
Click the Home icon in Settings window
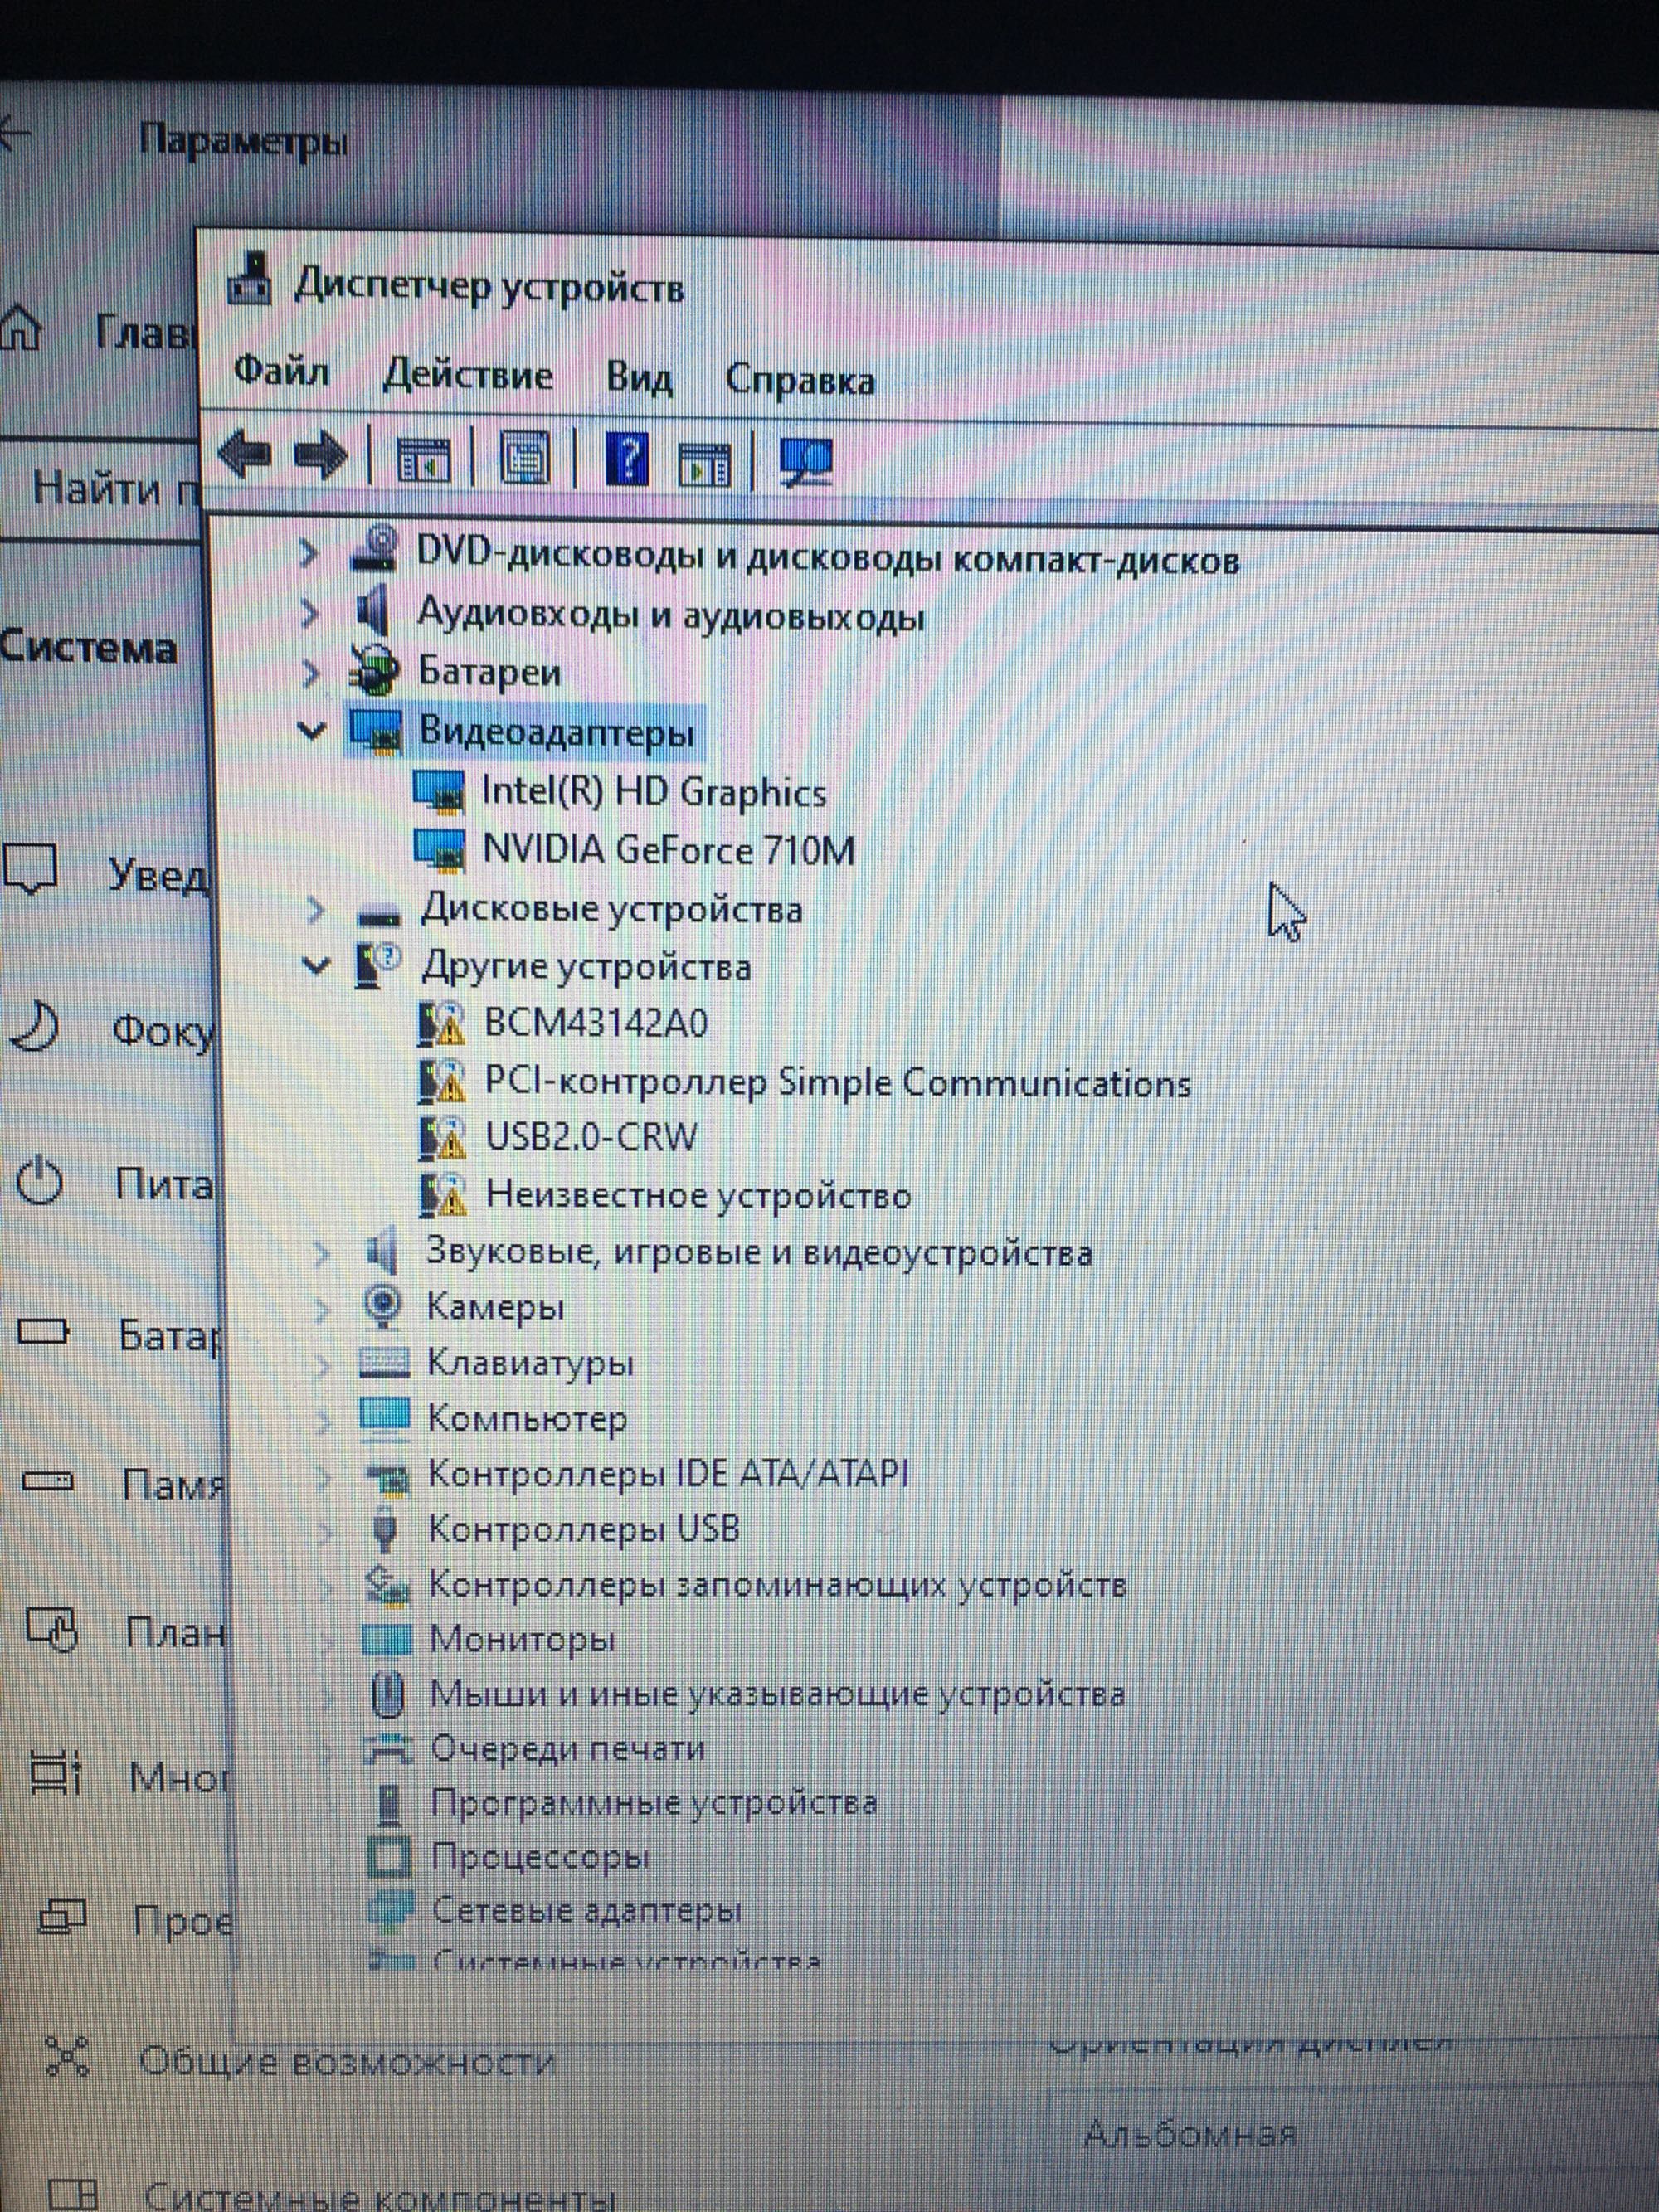[20, 328]
